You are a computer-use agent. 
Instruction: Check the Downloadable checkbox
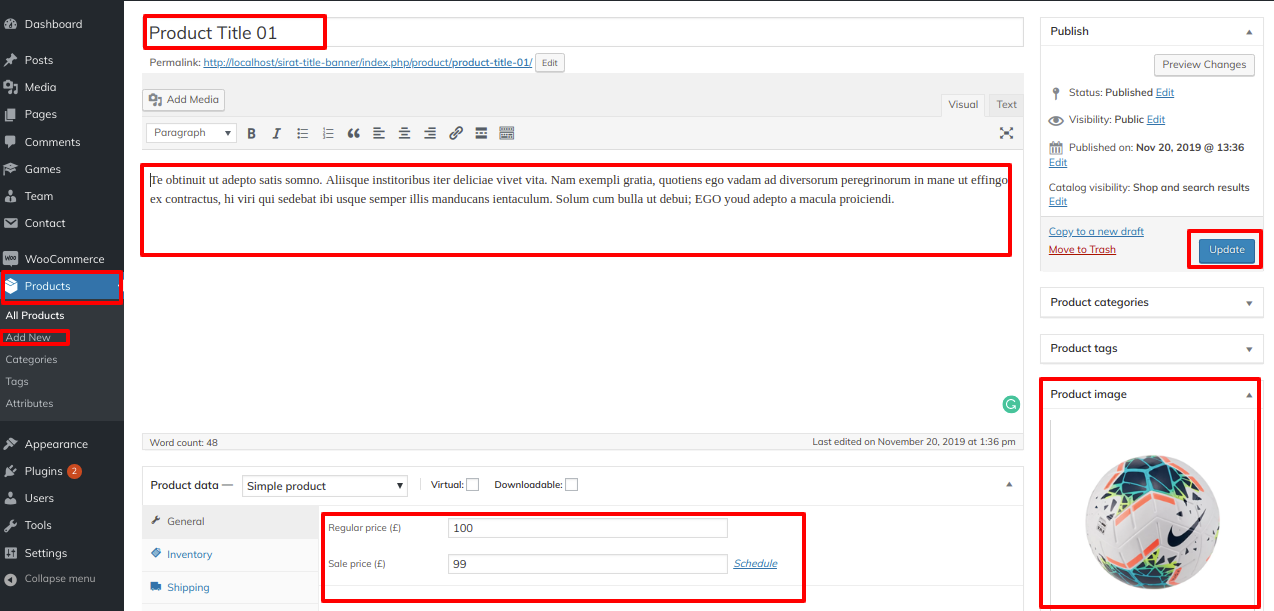(571, 485)
